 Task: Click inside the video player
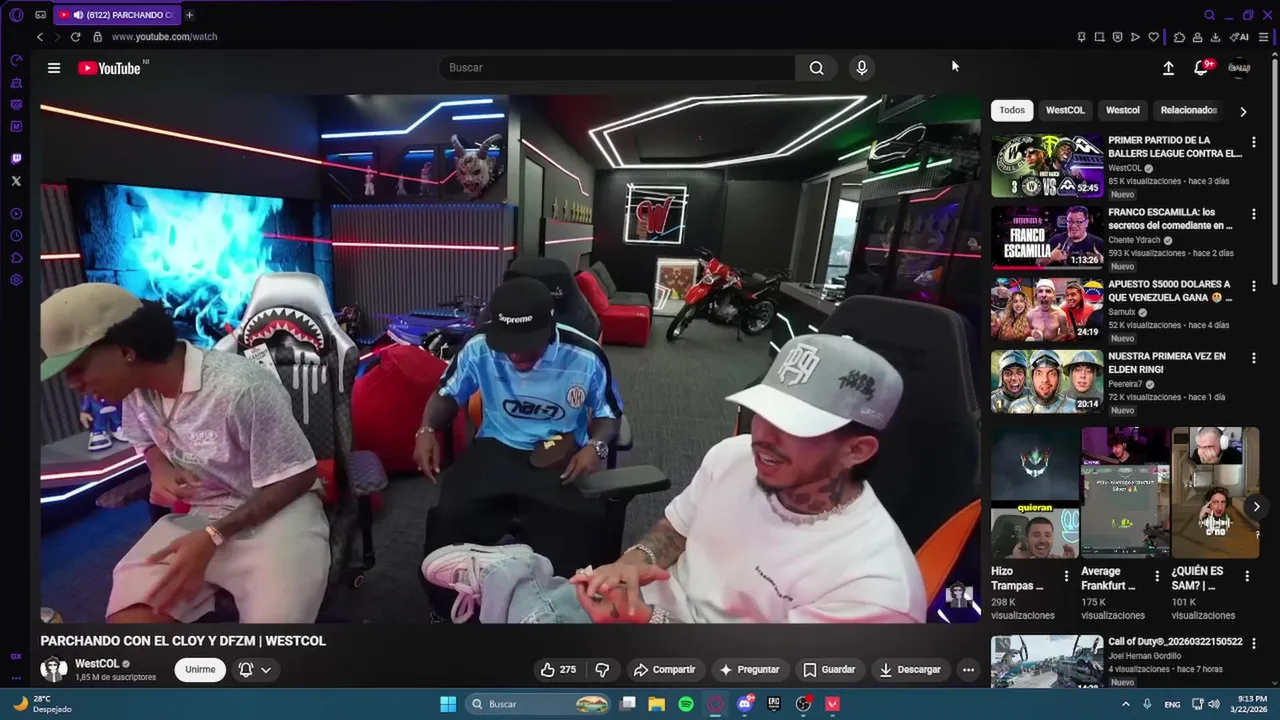(x=510, y=359)
